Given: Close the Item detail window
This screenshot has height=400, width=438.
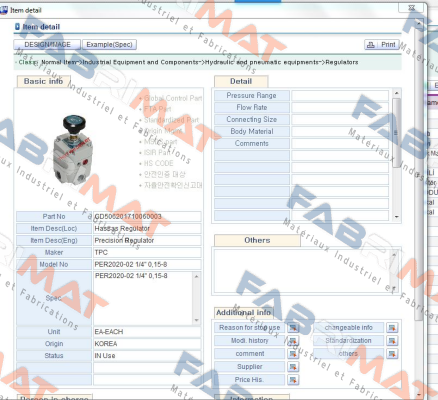Looking at the screenshot, I should (x=412, y=8).
